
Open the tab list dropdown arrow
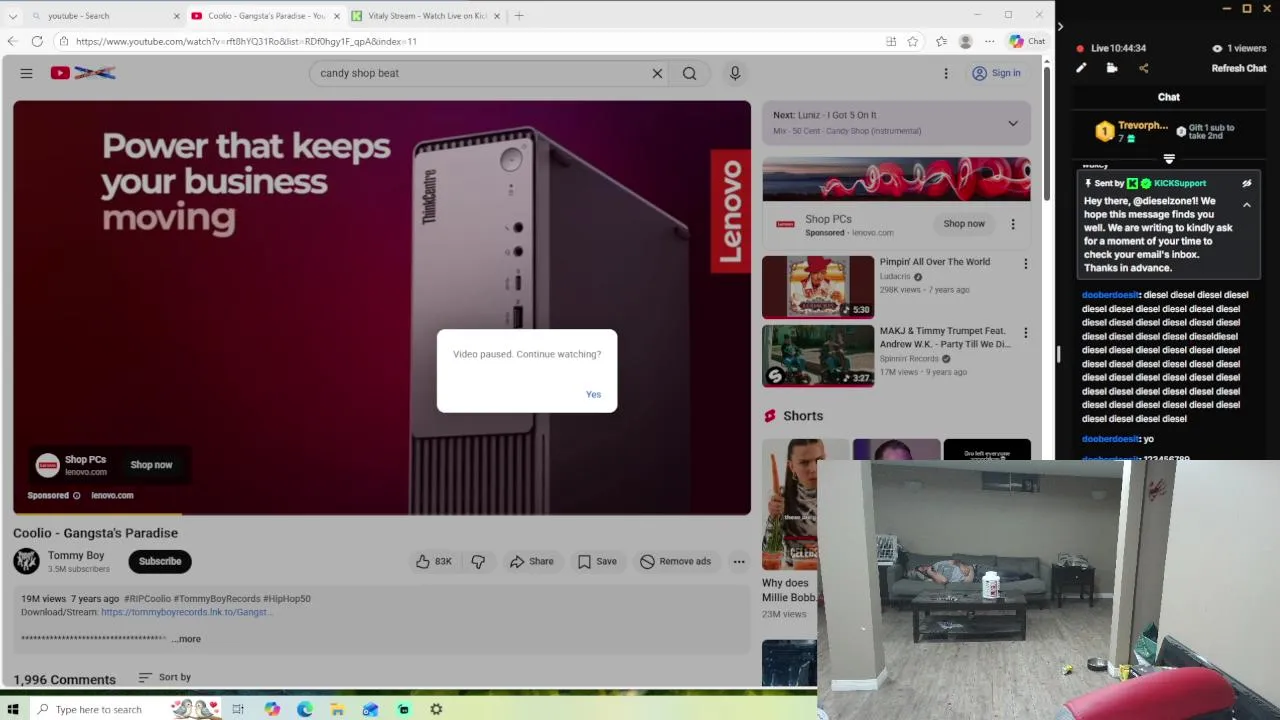coord(12,16)
